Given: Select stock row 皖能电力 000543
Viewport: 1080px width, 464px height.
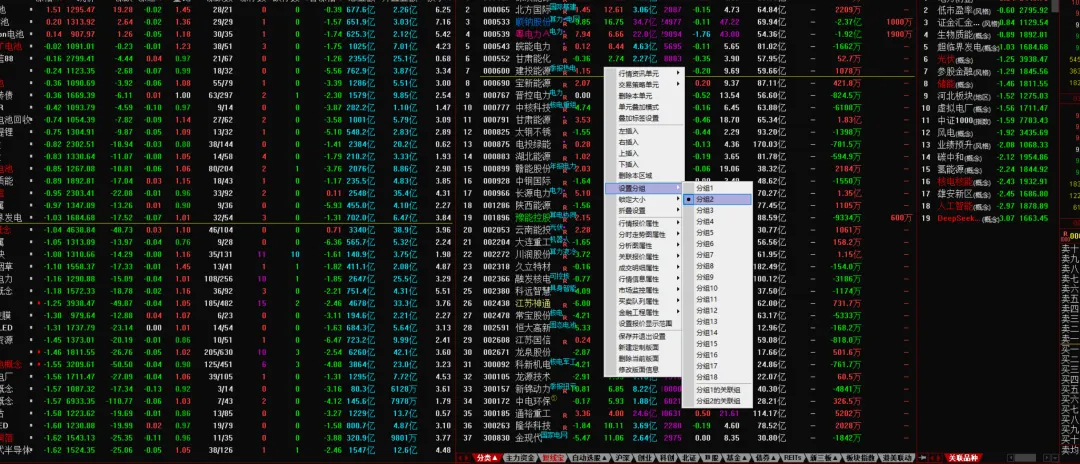Looking at the screenshot, I should click(x=685, y=46).
